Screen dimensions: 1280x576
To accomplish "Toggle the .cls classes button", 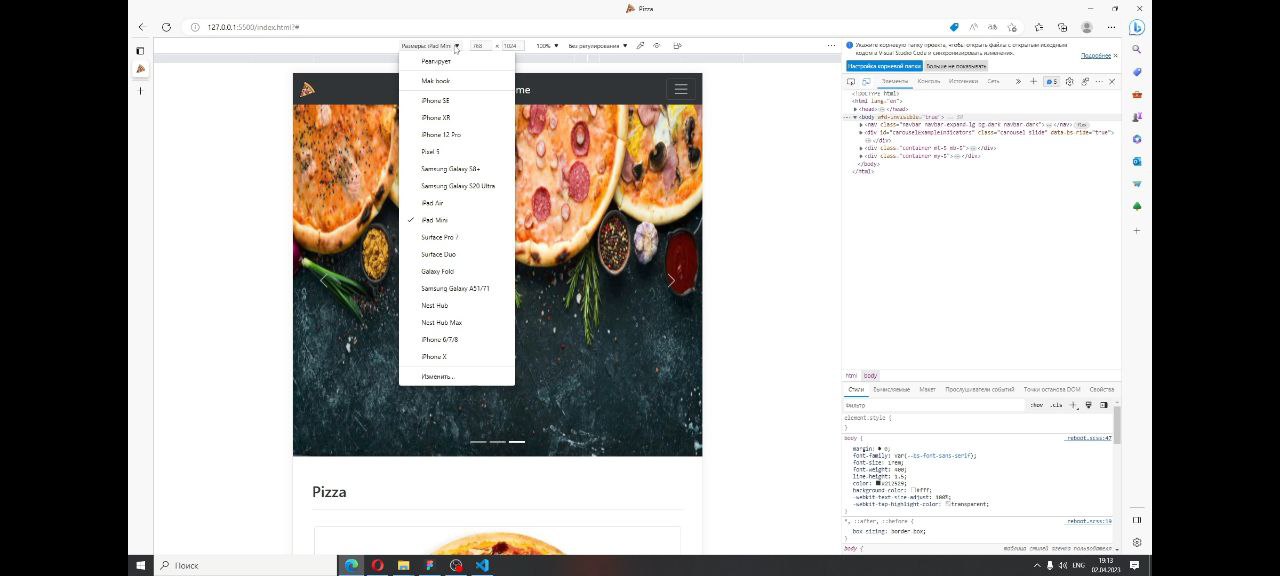I will click(1056, 405).
